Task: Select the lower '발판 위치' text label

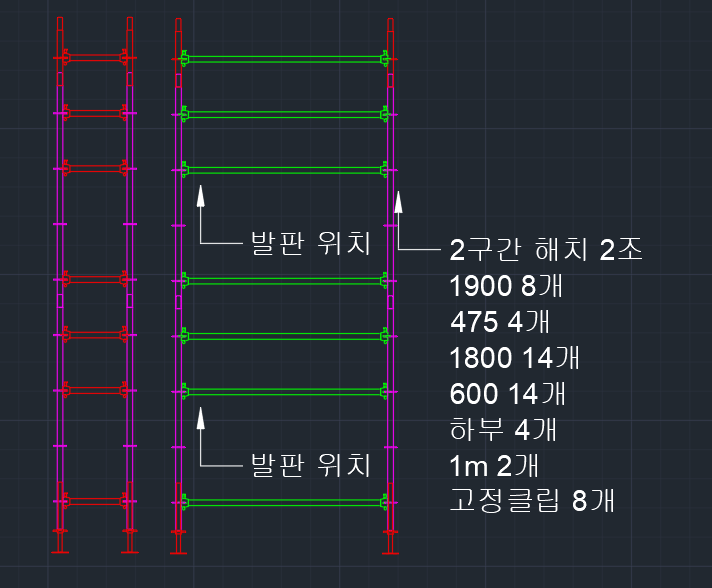Action: pyautogui.click(x=311, y=465)
